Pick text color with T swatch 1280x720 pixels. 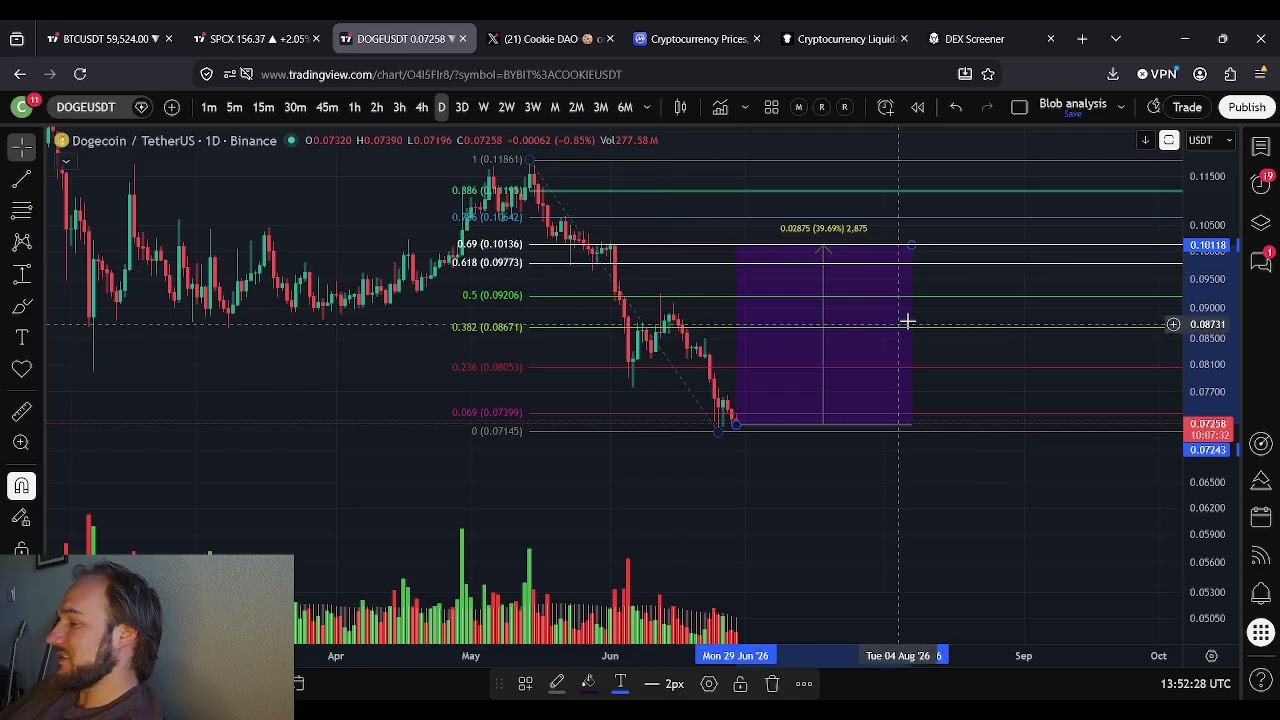(620, 684)
